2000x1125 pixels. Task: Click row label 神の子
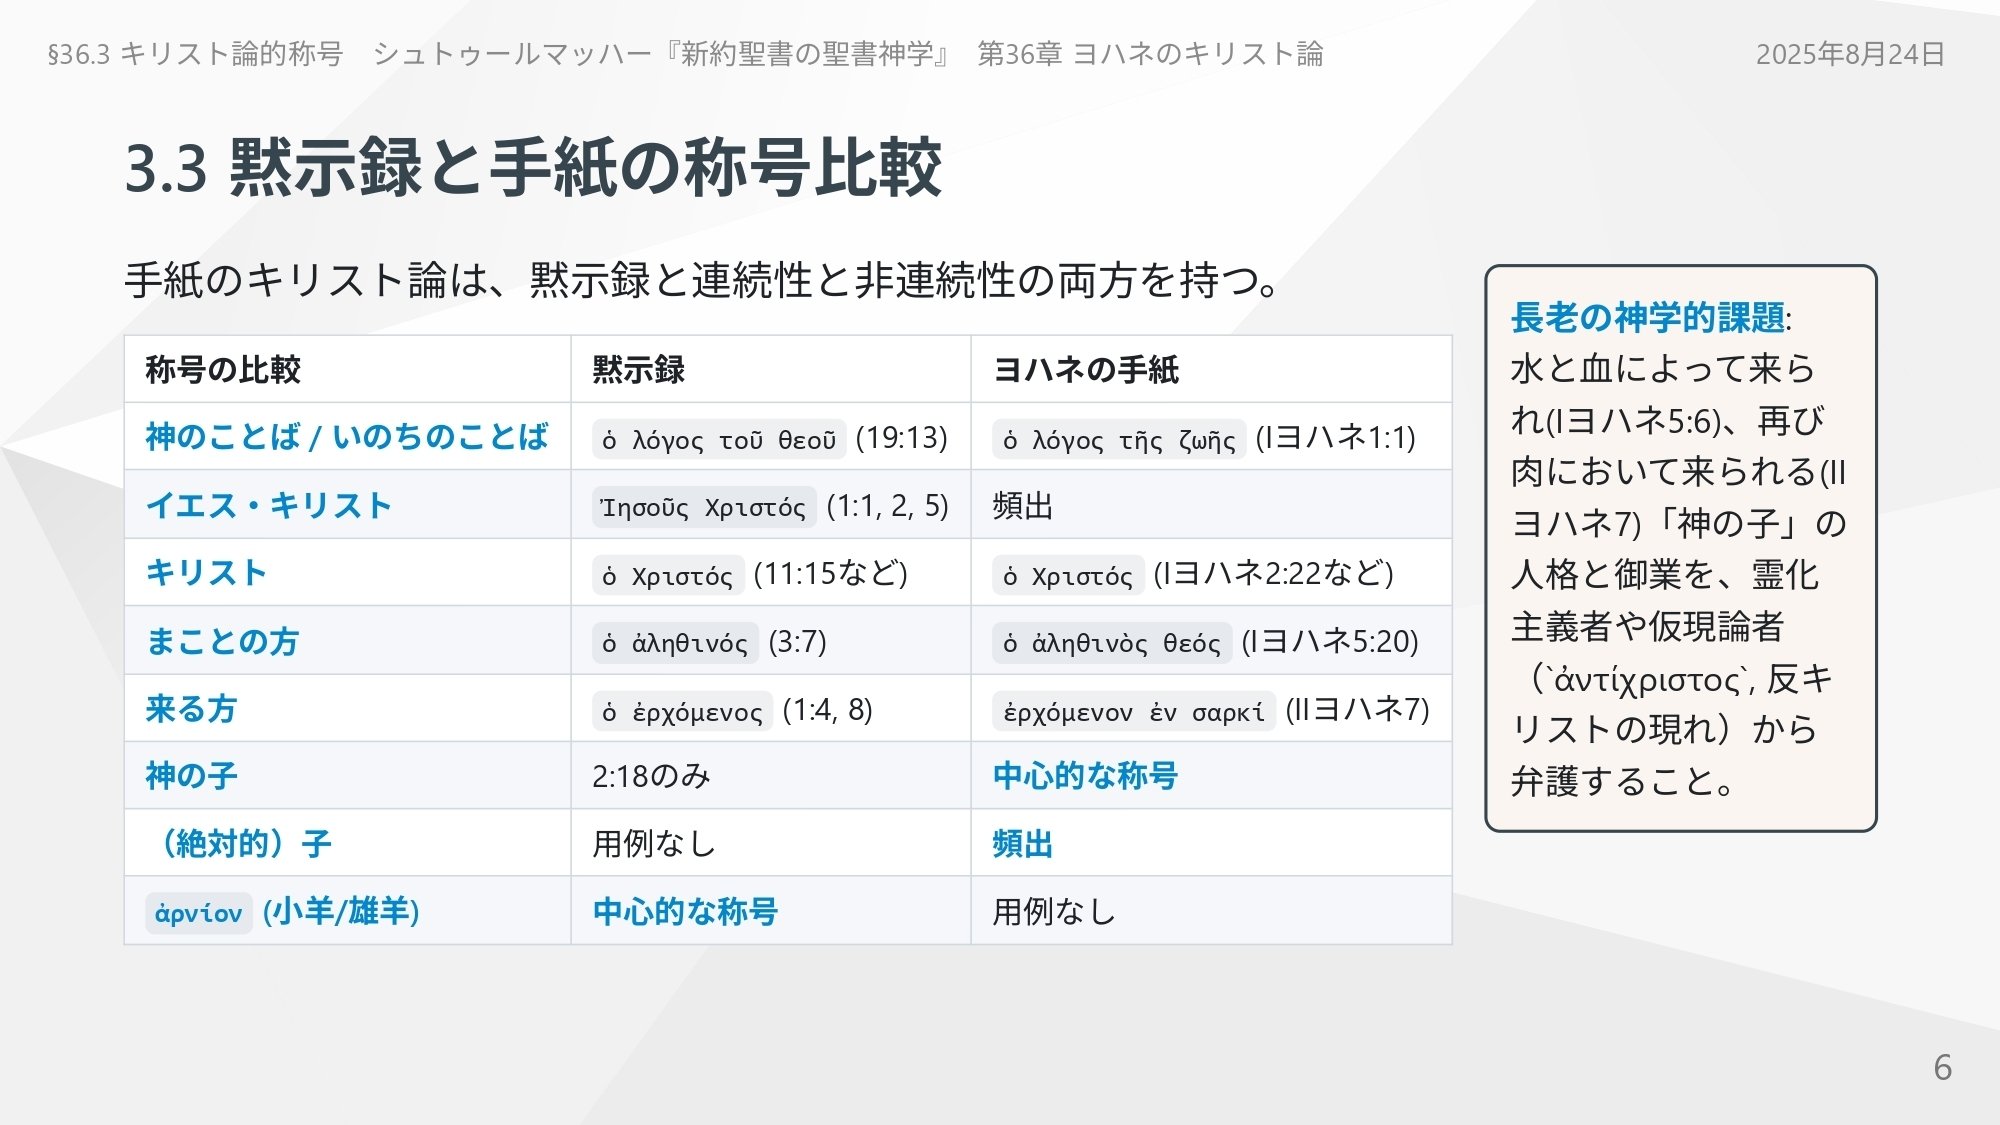coord(191,775)
